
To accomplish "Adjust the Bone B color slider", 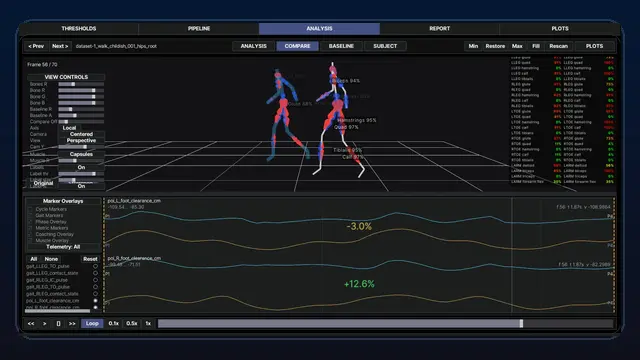I will click(81, 103).
